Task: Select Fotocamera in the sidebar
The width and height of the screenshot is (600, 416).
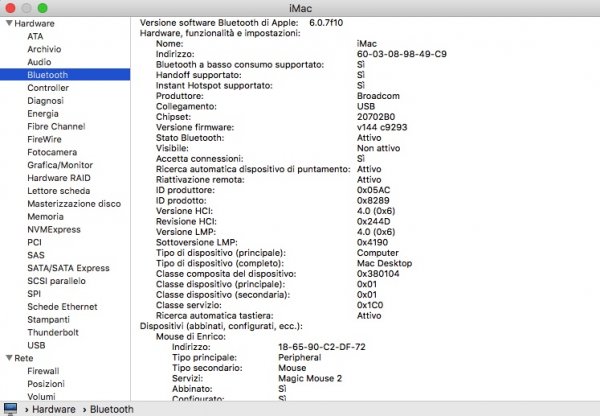Action: (x=52, y=152)
